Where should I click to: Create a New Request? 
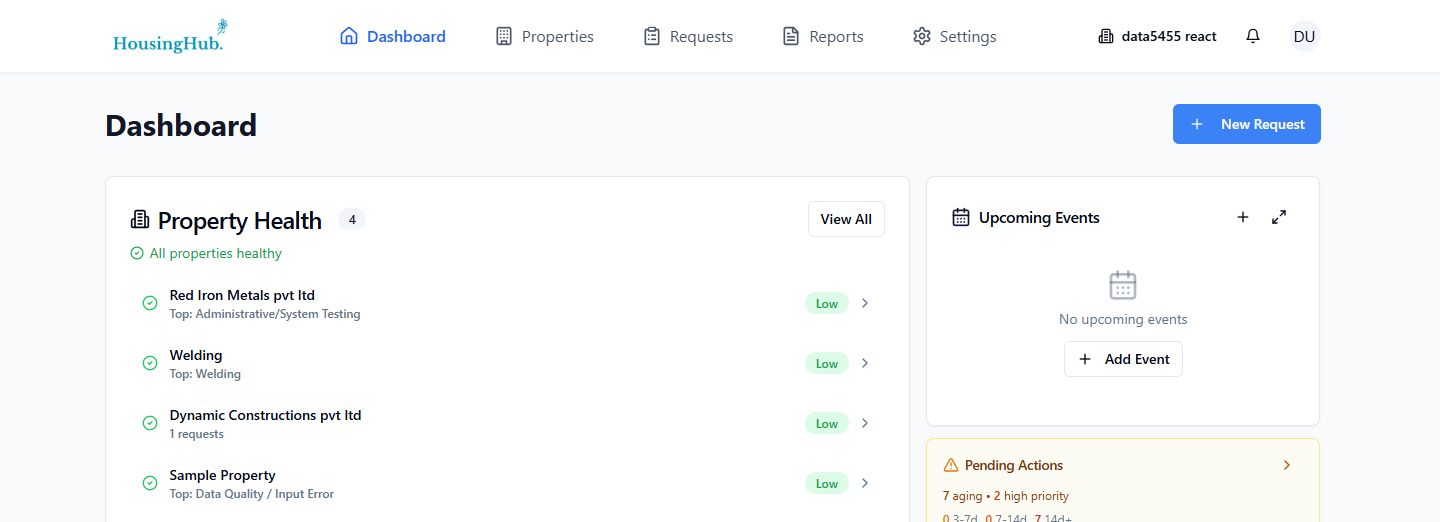pyautogui.click(x=1246, y=124)
